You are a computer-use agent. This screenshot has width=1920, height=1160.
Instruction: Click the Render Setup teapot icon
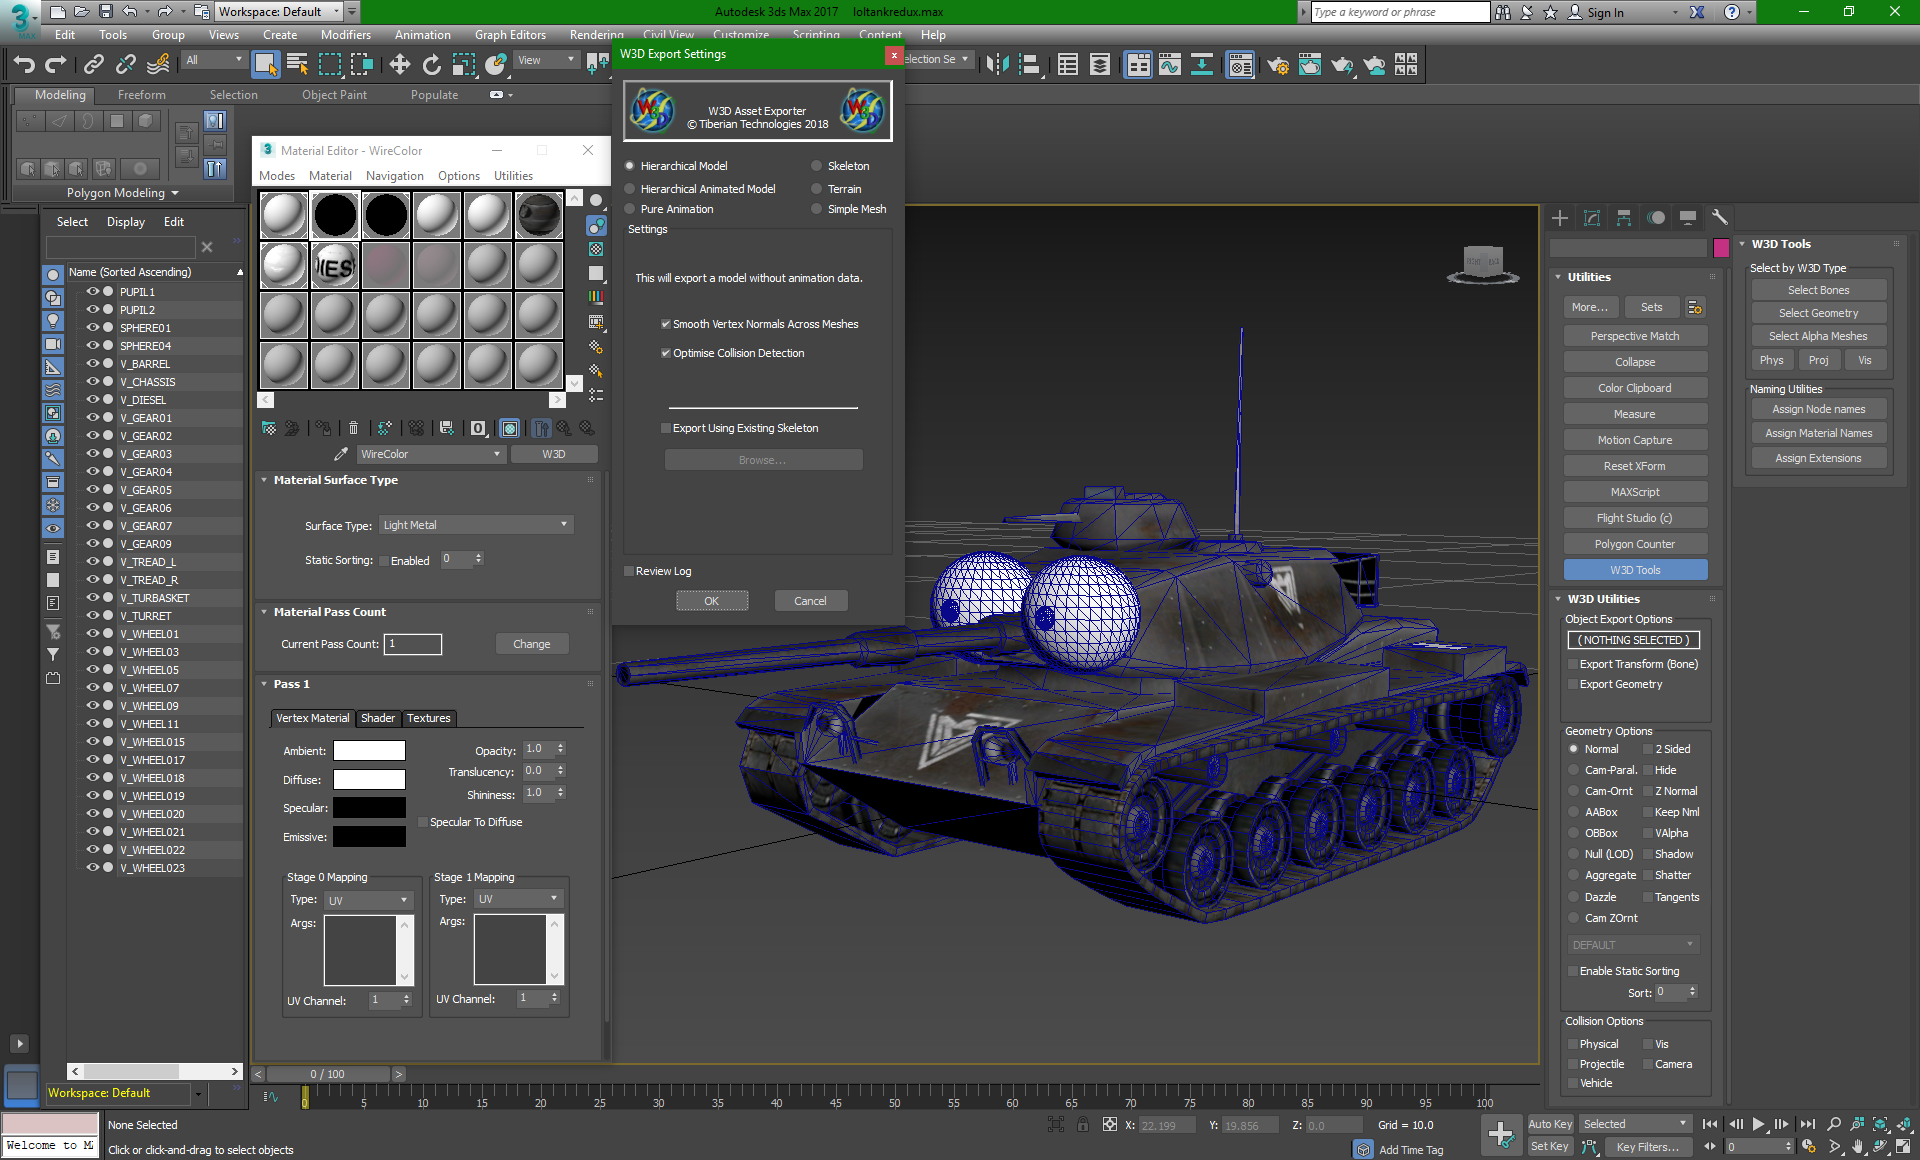(x=1277, y=66)
